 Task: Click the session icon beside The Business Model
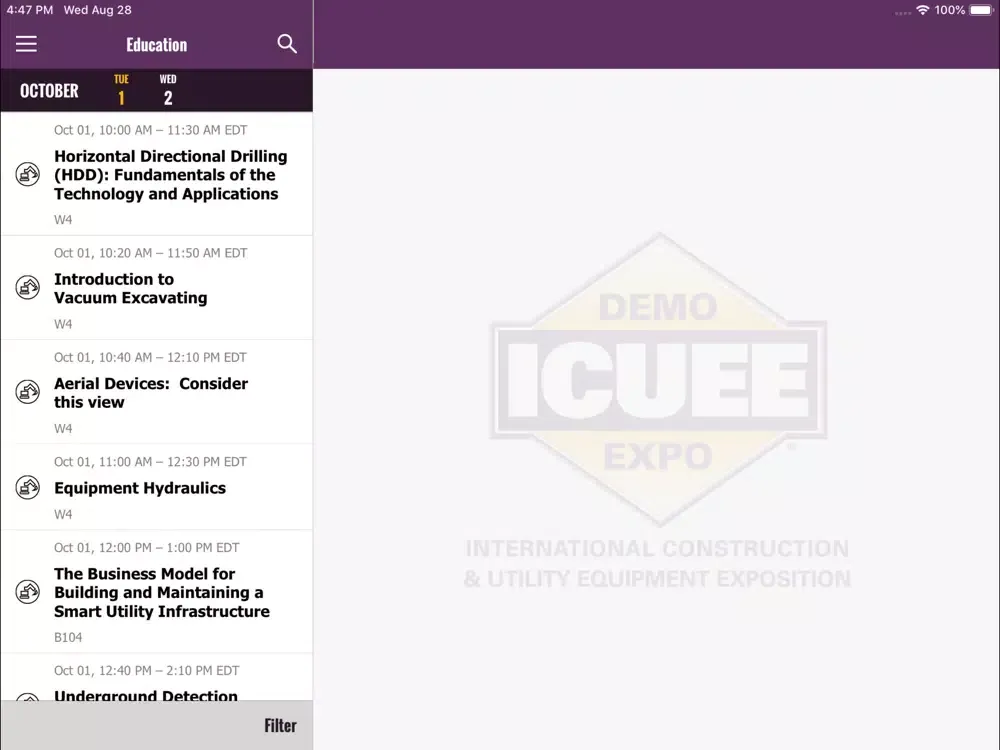pos(27,591)
